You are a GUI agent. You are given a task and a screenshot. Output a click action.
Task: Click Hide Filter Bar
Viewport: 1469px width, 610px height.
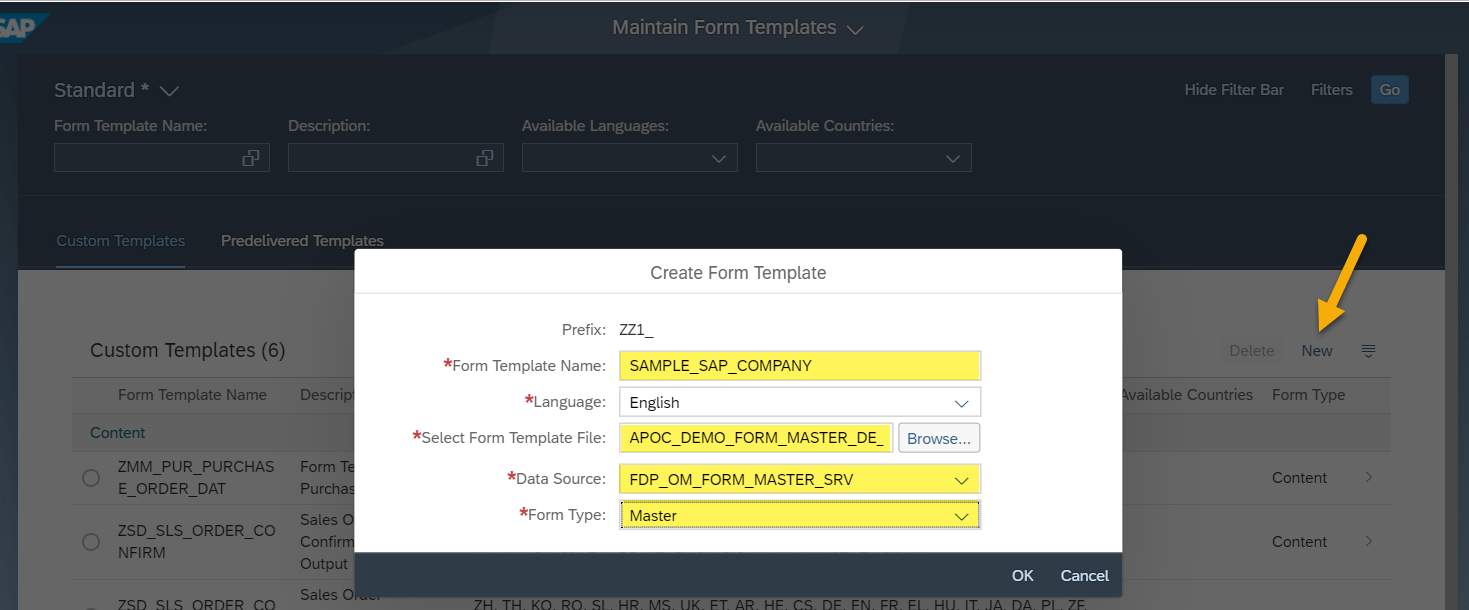1234,90
